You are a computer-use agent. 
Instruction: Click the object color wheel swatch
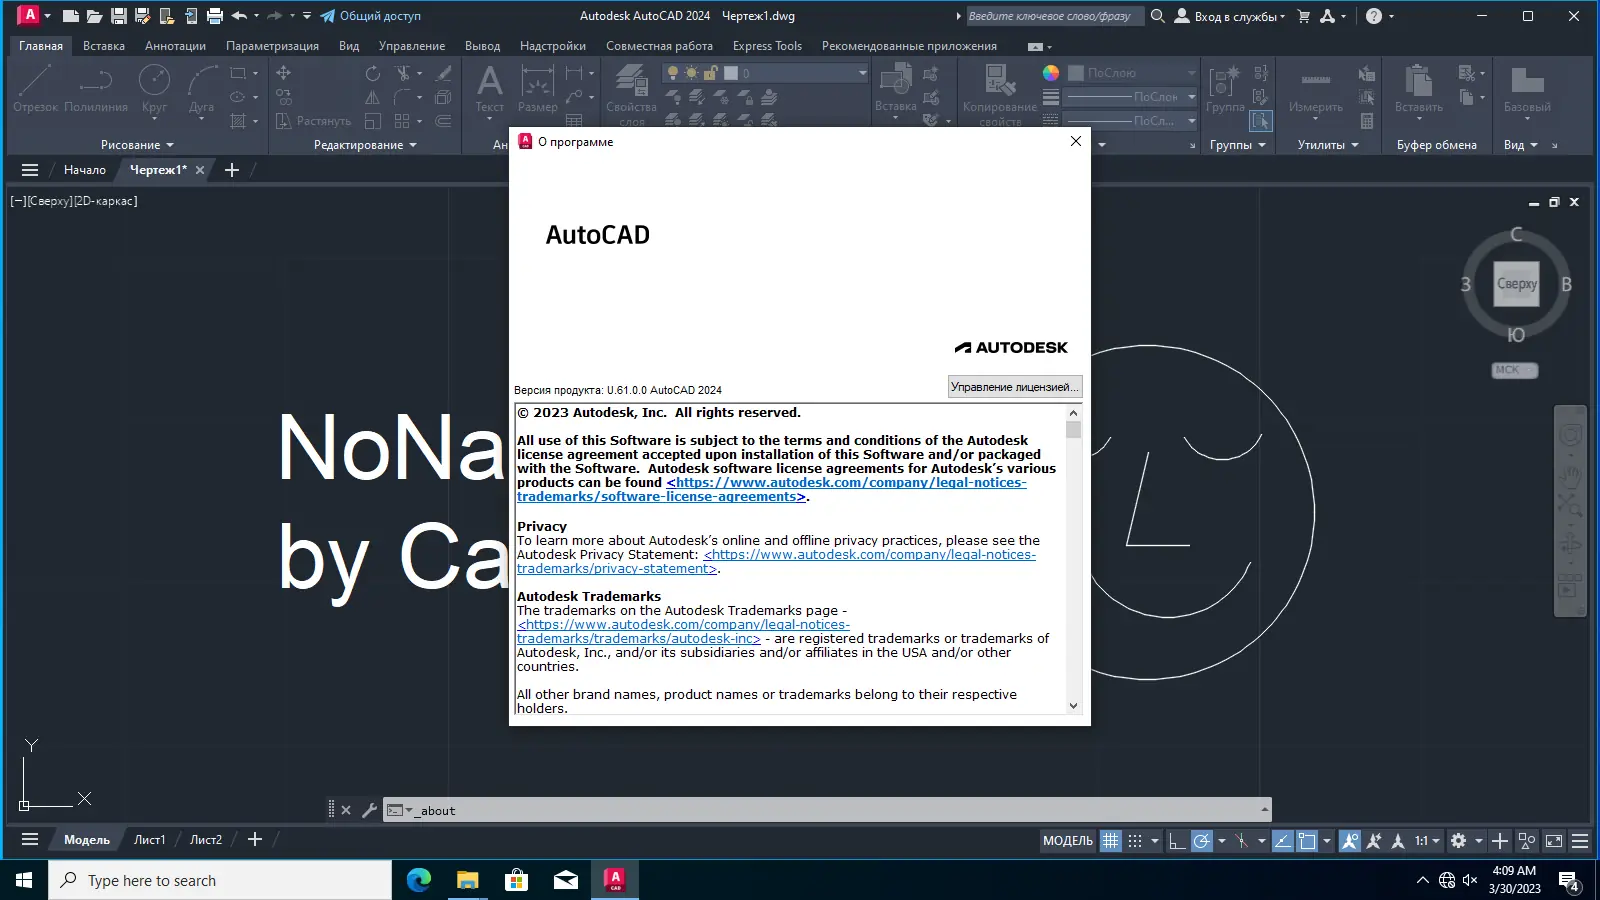[1051, 73]
